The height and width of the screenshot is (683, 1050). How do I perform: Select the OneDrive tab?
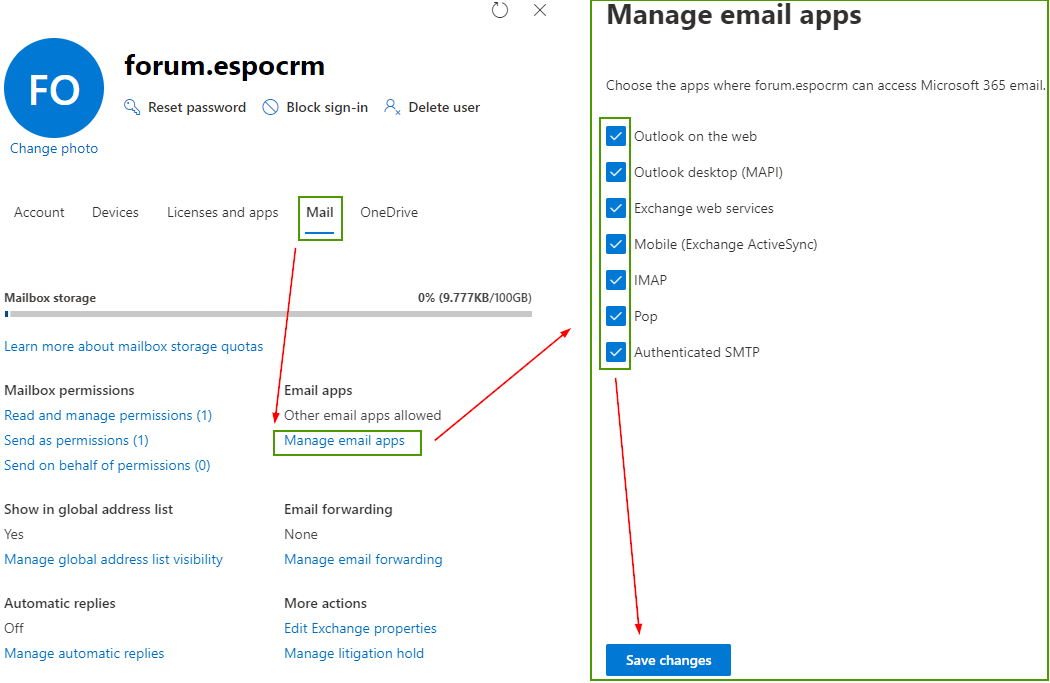click(389, 212)
